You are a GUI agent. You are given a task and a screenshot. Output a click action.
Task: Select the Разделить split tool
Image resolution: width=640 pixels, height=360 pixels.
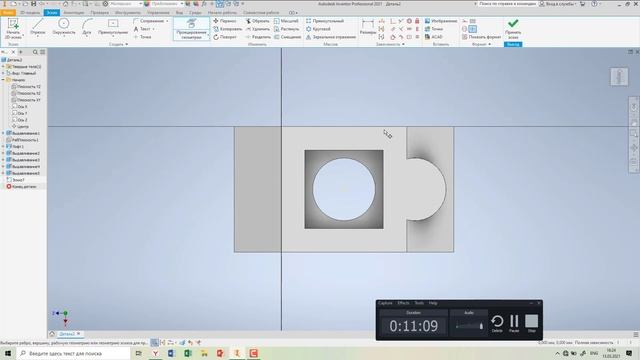[x=258, y=37]
